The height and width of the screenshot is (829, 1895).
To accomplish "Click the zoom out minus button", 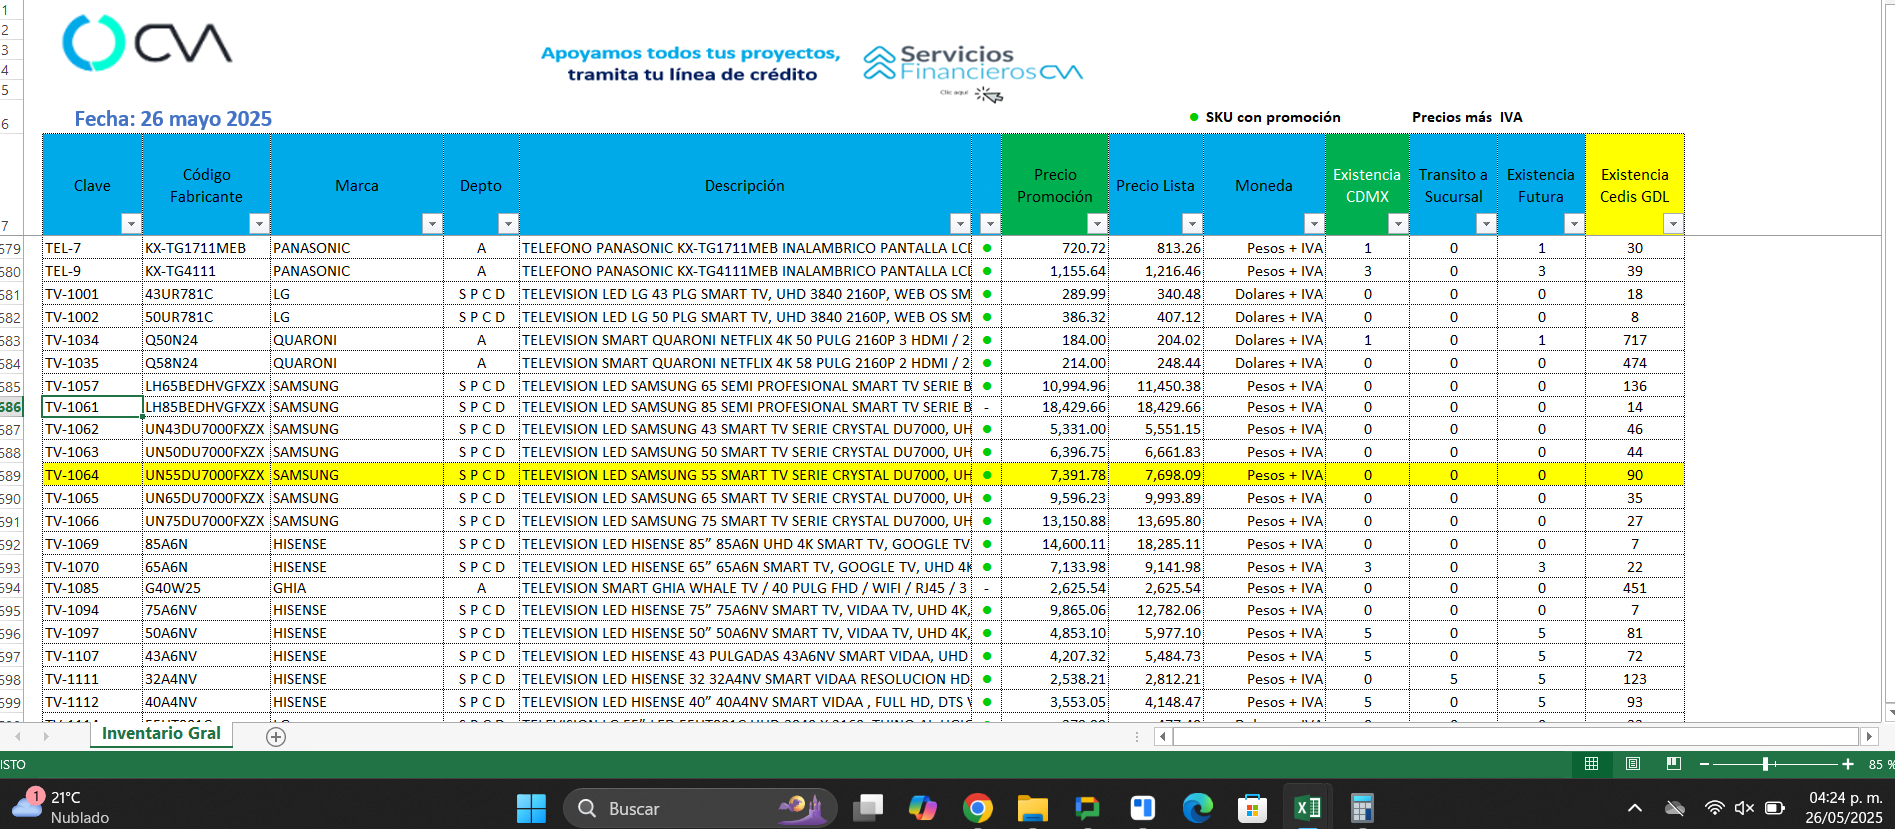I will (x=1704, y=764).
